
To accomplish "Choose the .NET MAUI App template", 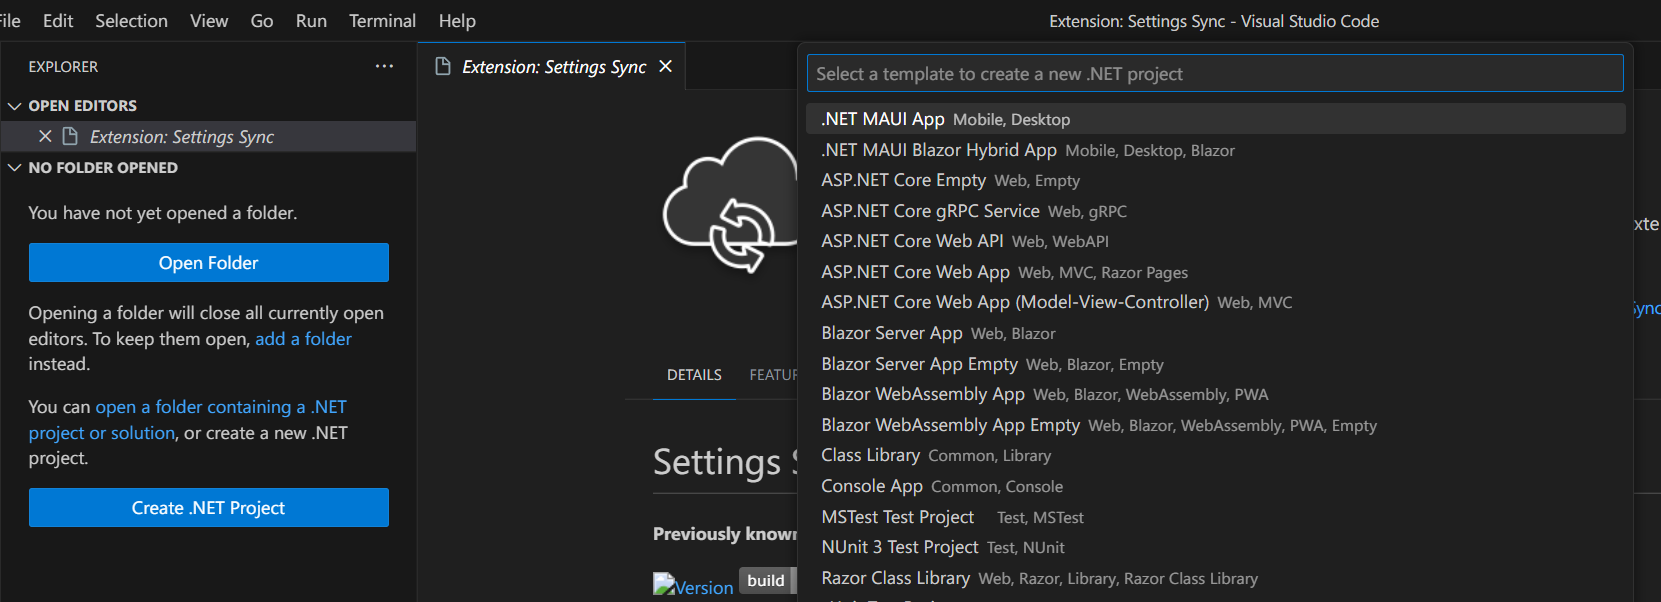I will 1215,119.
